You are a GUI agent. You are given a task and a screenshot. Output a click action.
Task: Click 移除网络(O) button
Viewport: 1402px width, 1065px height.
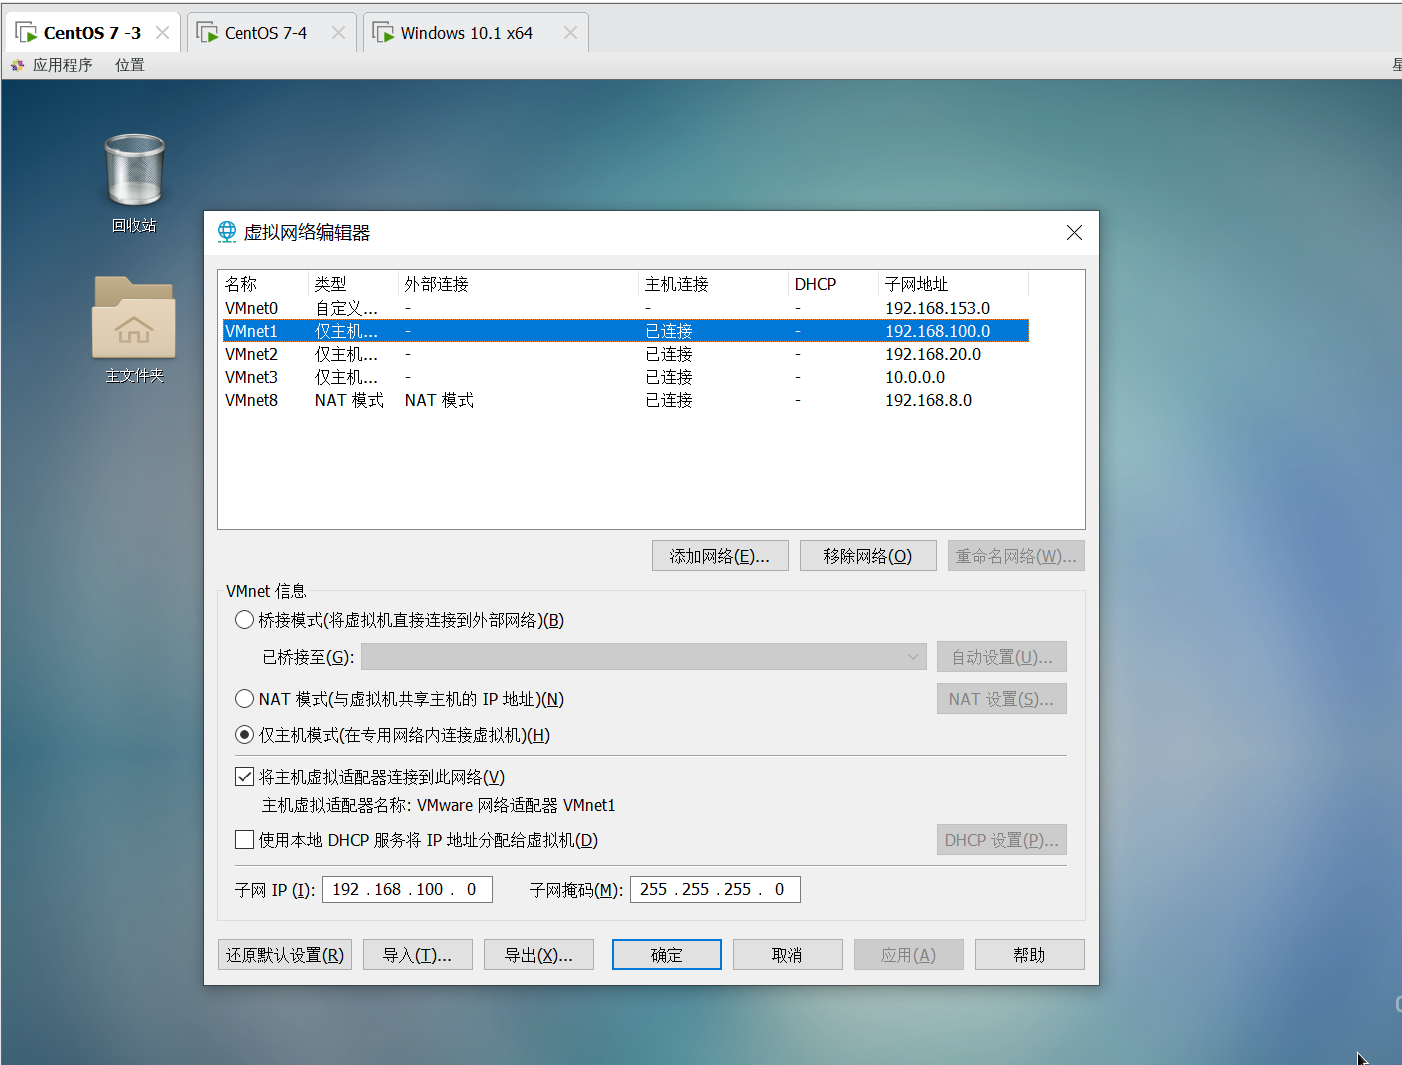(868, 556)
